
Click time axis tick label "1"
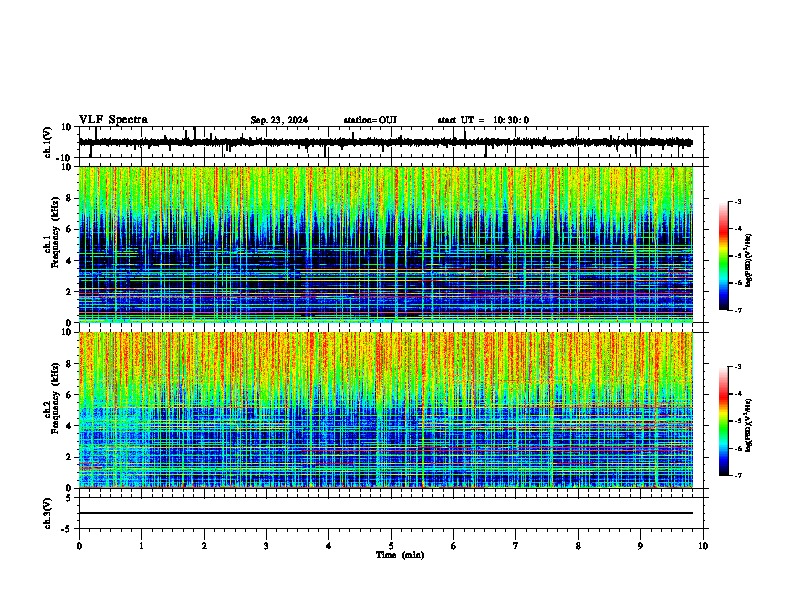[142, 546]
